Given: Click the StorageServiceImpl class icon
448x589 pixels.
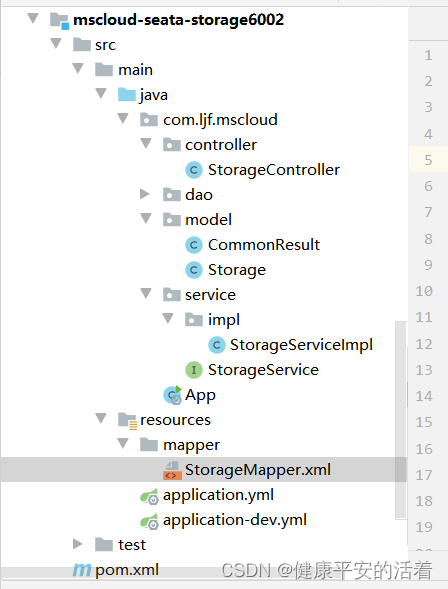Looking at the screenshot, I should coord(217,345).
